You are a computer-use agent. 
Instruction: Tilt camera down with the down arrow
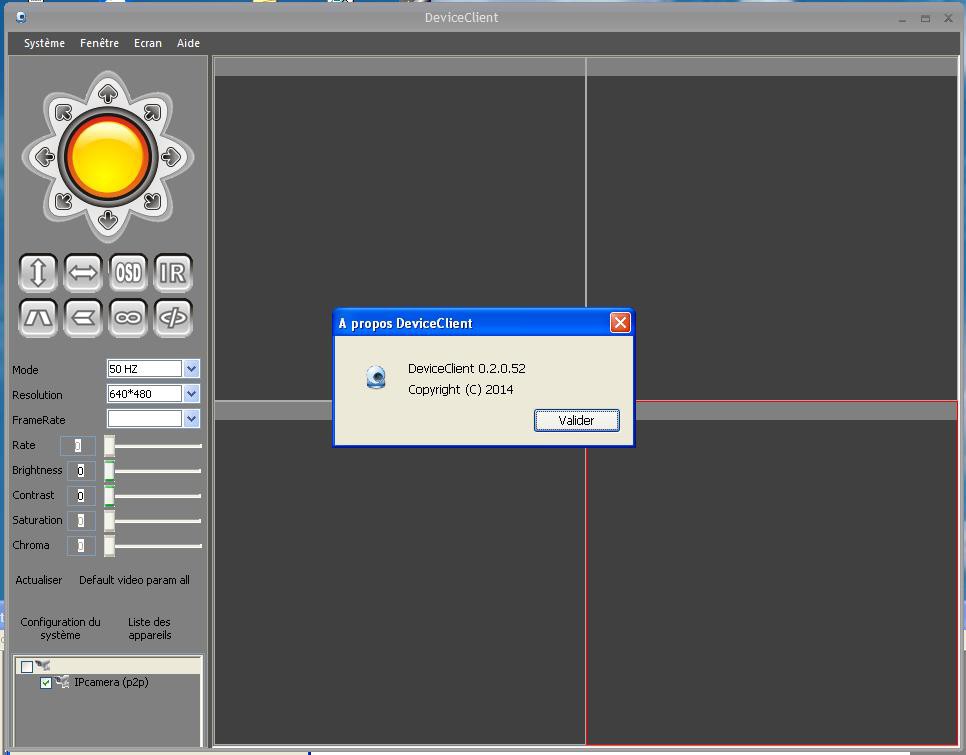(x=108, y=219)
